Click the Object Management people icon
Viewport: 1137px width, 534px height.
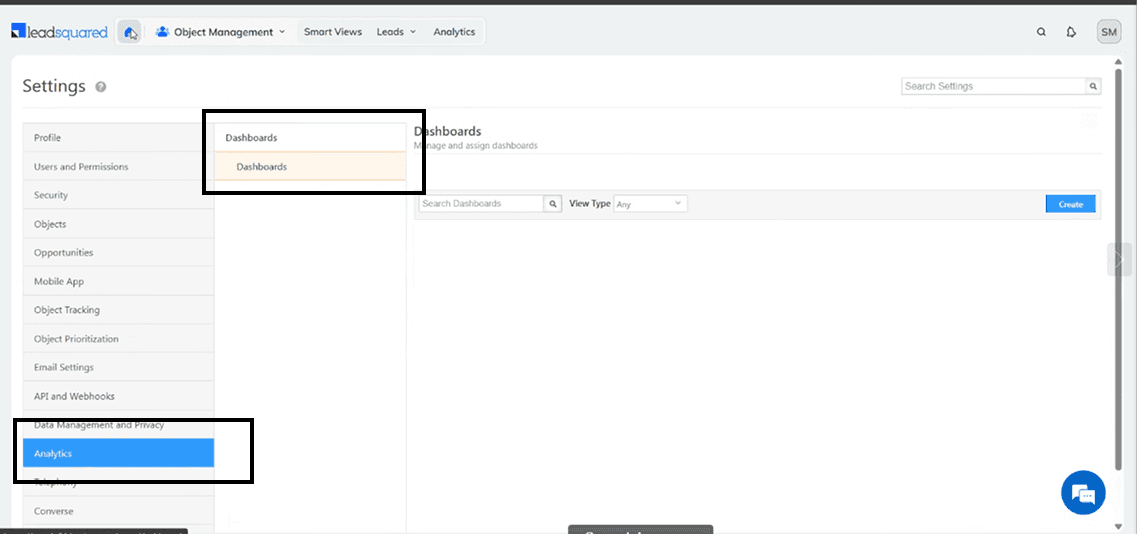pos(162,32)
